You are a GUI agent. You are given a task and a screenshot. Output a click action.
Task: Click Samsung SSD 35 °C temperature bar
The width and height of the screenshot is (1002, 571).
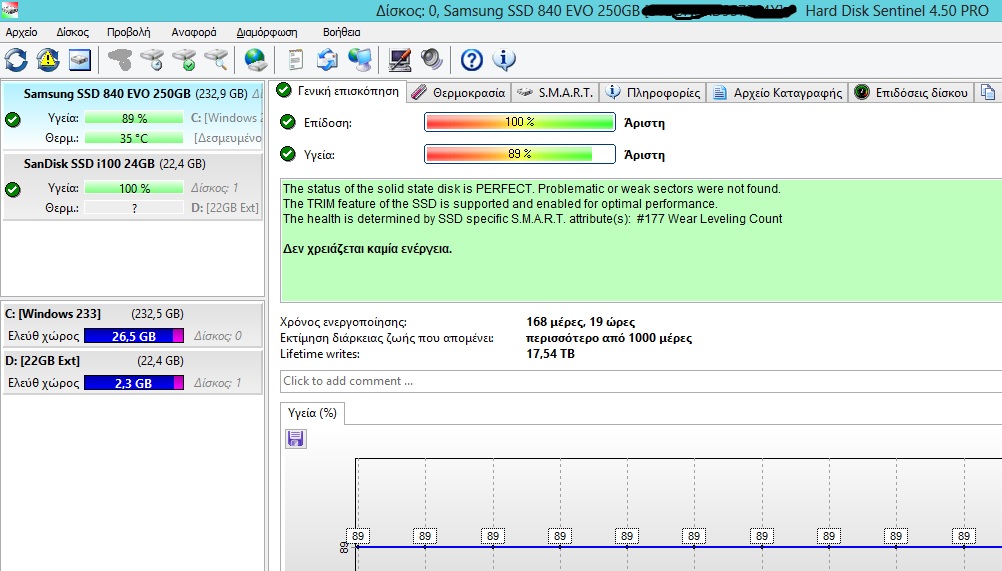pyautogui.click(x=134, y=138)
